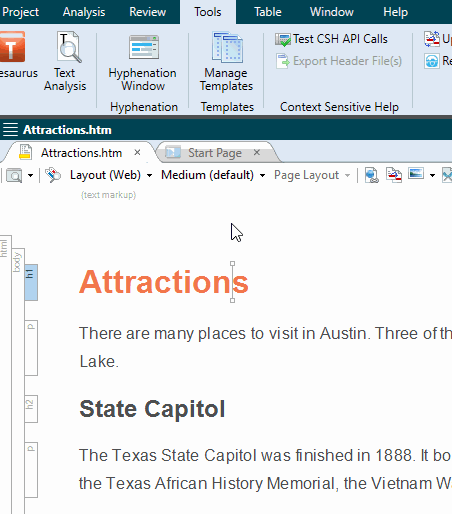The image size is (452, 514).
Task: Launch the Text Analysis tool
Action: point(68,47)
